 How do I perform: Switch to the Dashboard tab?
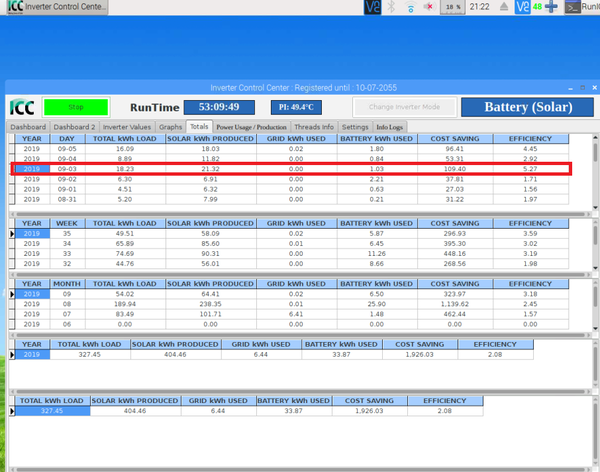[x=28, y=128]
